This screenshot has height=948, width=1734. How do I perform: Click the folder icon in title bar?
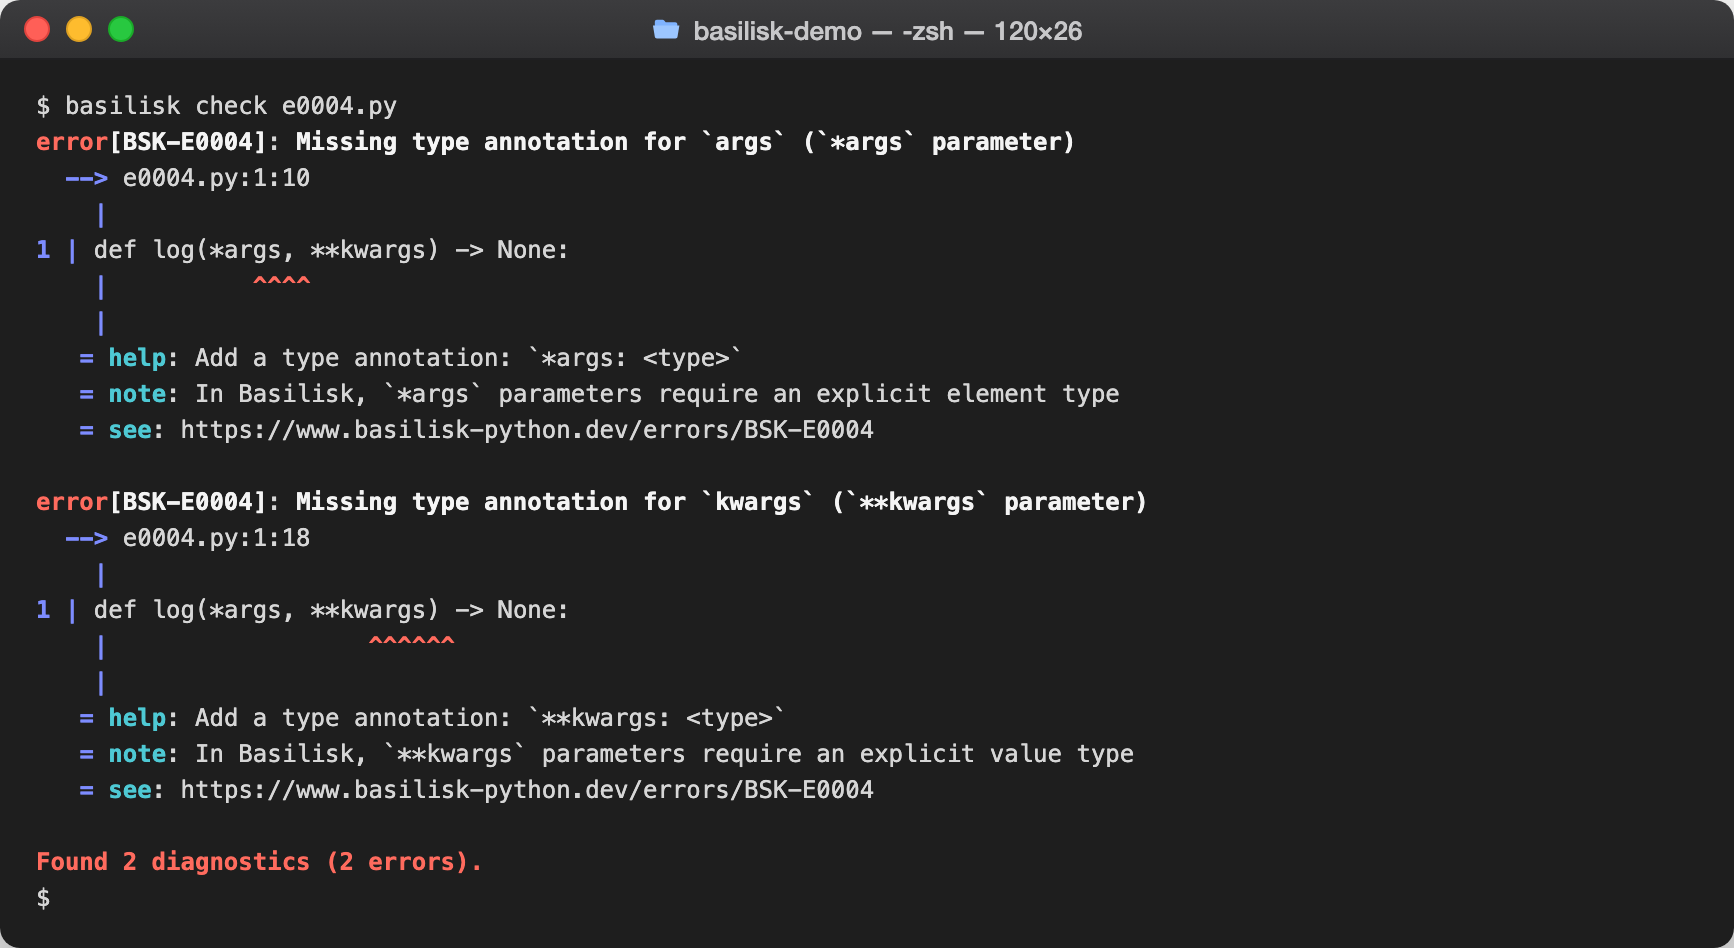(666, 30)
